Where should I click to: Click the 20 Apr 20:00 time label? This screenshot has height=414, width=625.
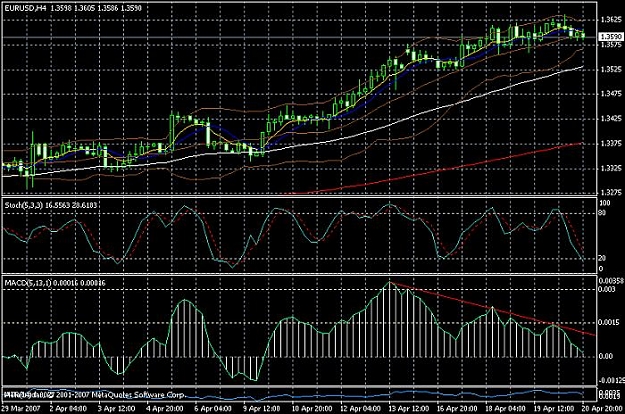tap(602, 409)
